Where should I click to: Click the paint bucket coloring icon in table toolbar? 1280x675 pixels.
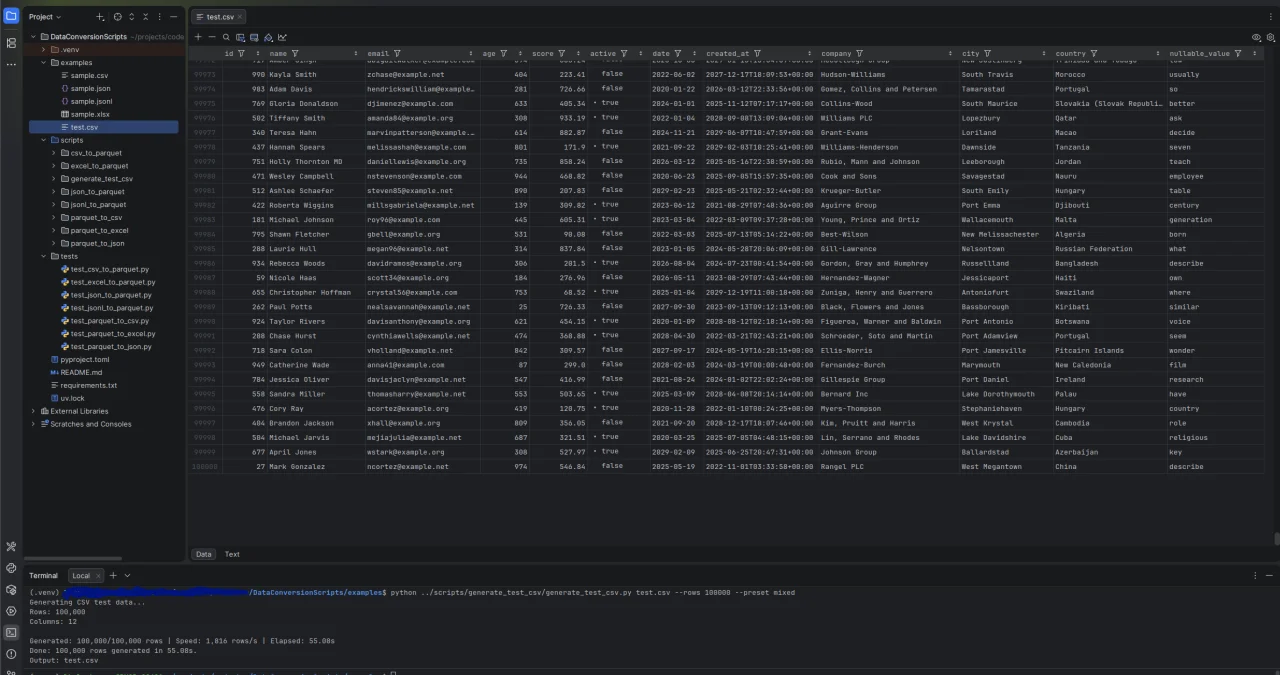[x=268, y=37]
